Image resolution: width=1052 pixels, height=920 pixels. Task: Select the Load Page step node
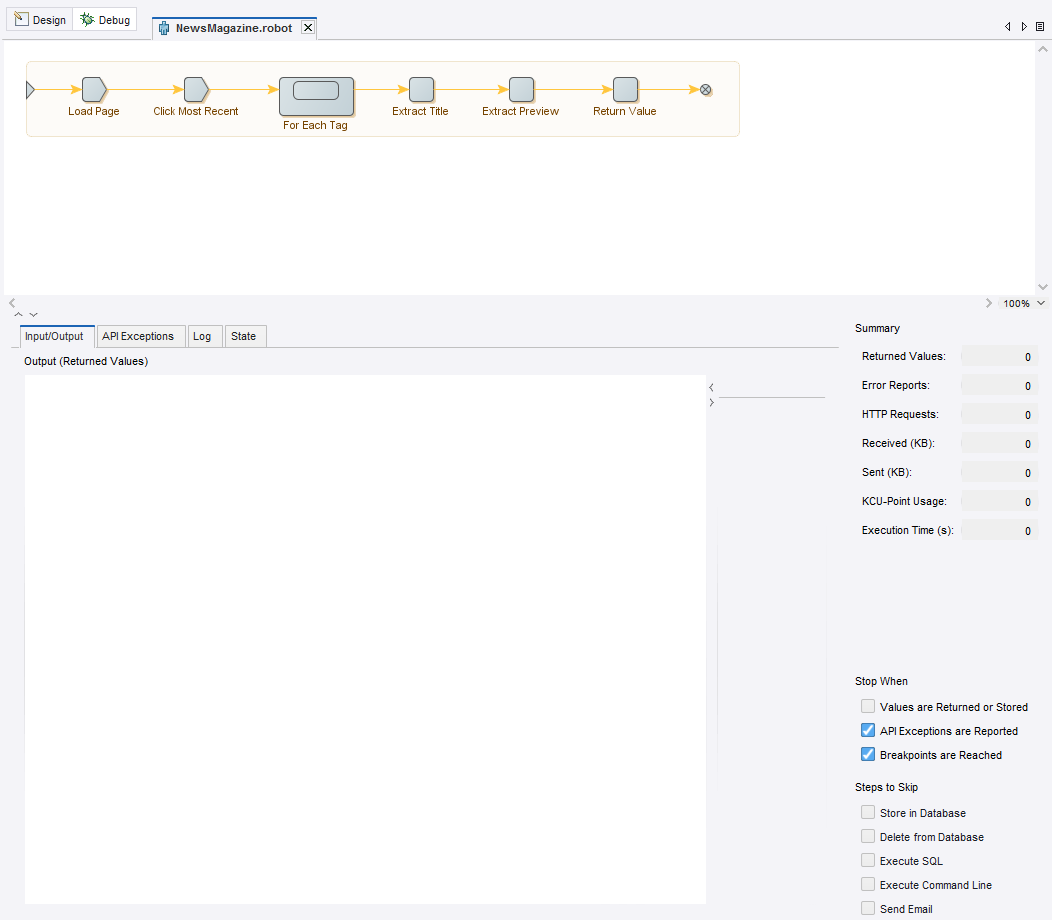pos(93,90)
